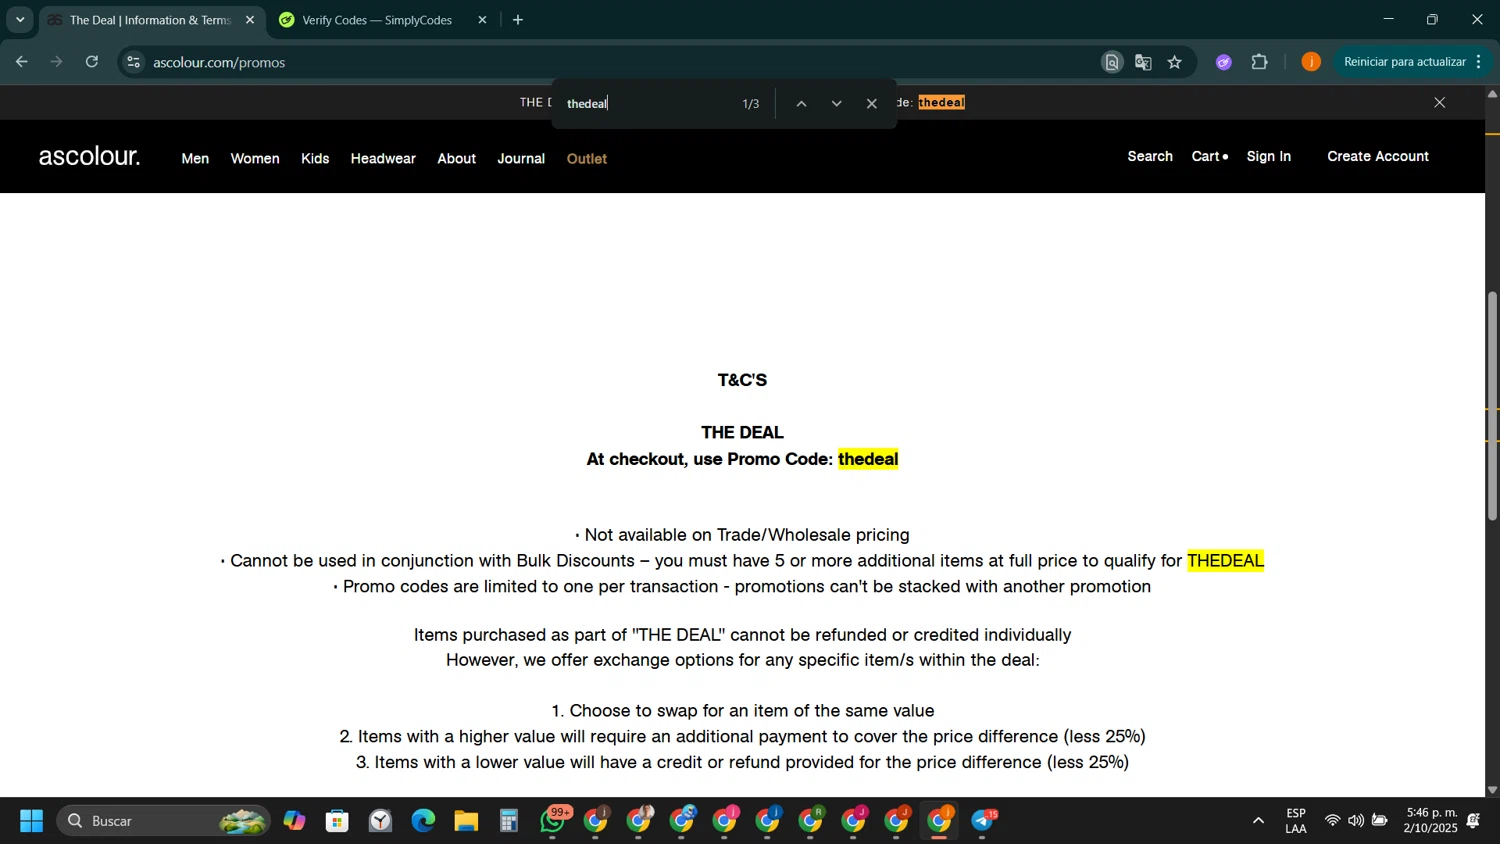Close The Deal Information tab
1500x844 pixels.
[250, 20]
